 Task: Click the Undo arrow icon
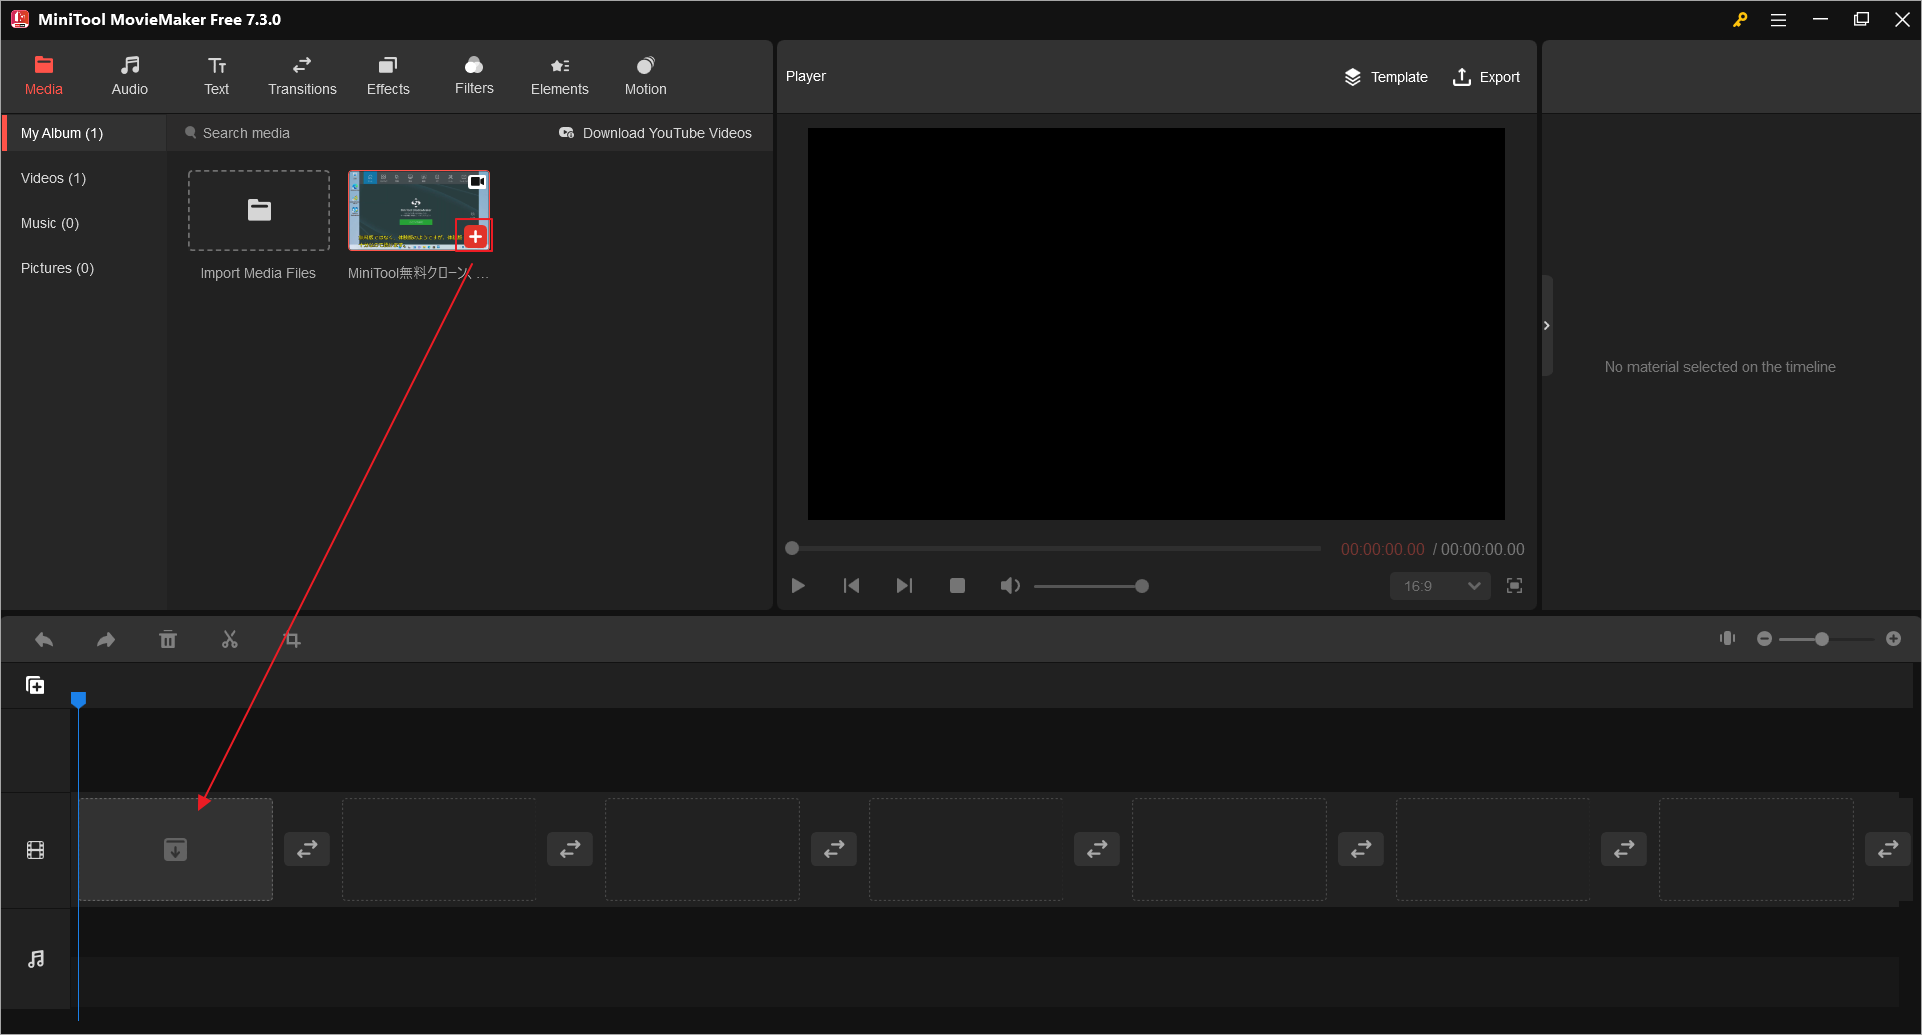[x=44, y=639]
